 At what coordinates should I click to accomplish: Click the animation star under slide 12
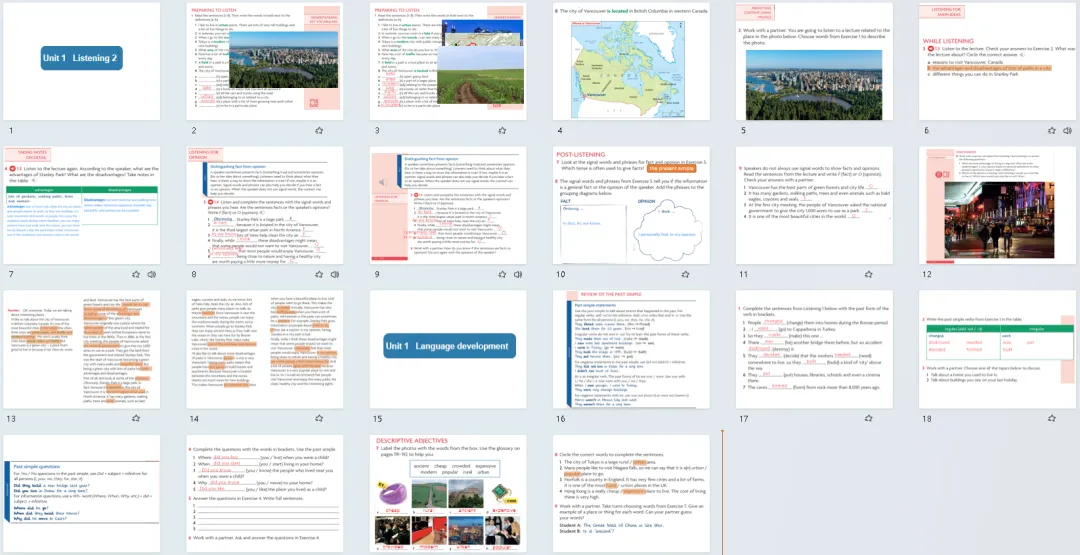[1052, 274]
